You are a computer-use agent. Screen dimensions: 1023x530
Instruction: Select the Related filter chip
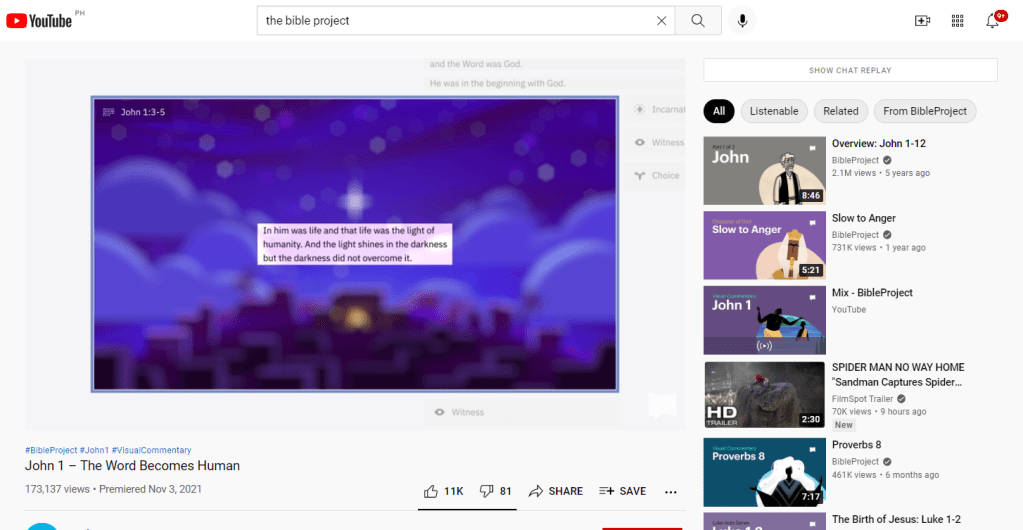(x=840, y=111)
